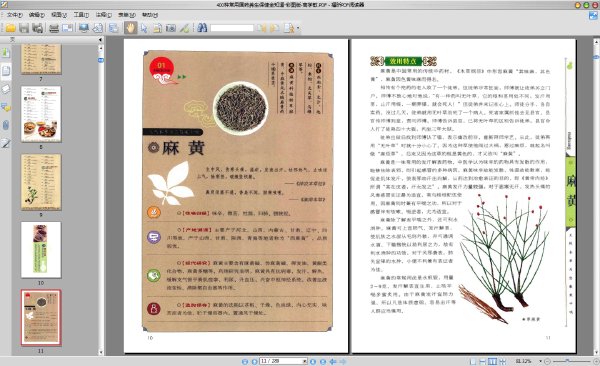The width and height of the screenshot is (600, 366).
Task: Click the Find Previous icon
Action: [x=261, y=28]
